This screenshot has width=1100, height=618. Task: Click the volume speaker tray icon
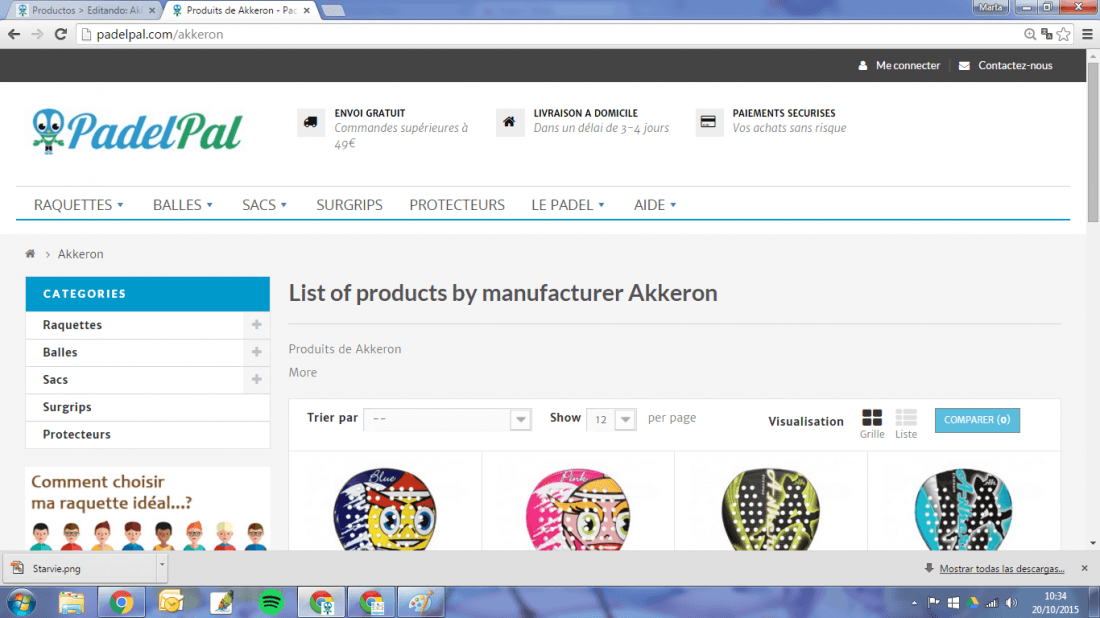point(1011,603)
